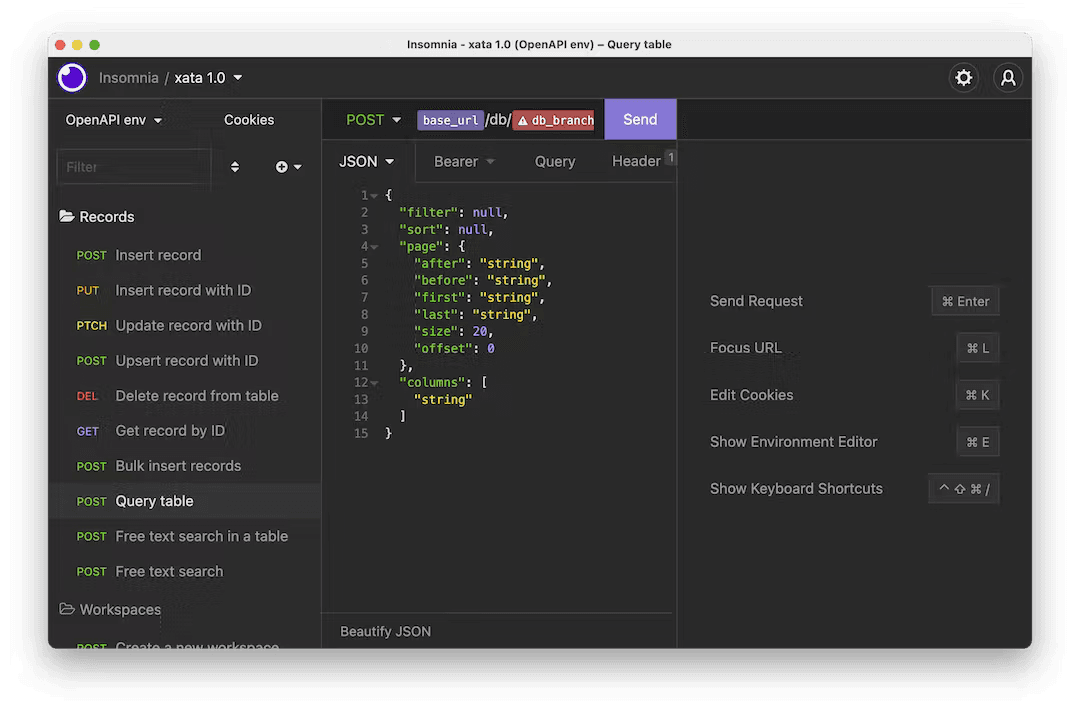
Task: Open settings via the gear icon
Action: point(964,77)
